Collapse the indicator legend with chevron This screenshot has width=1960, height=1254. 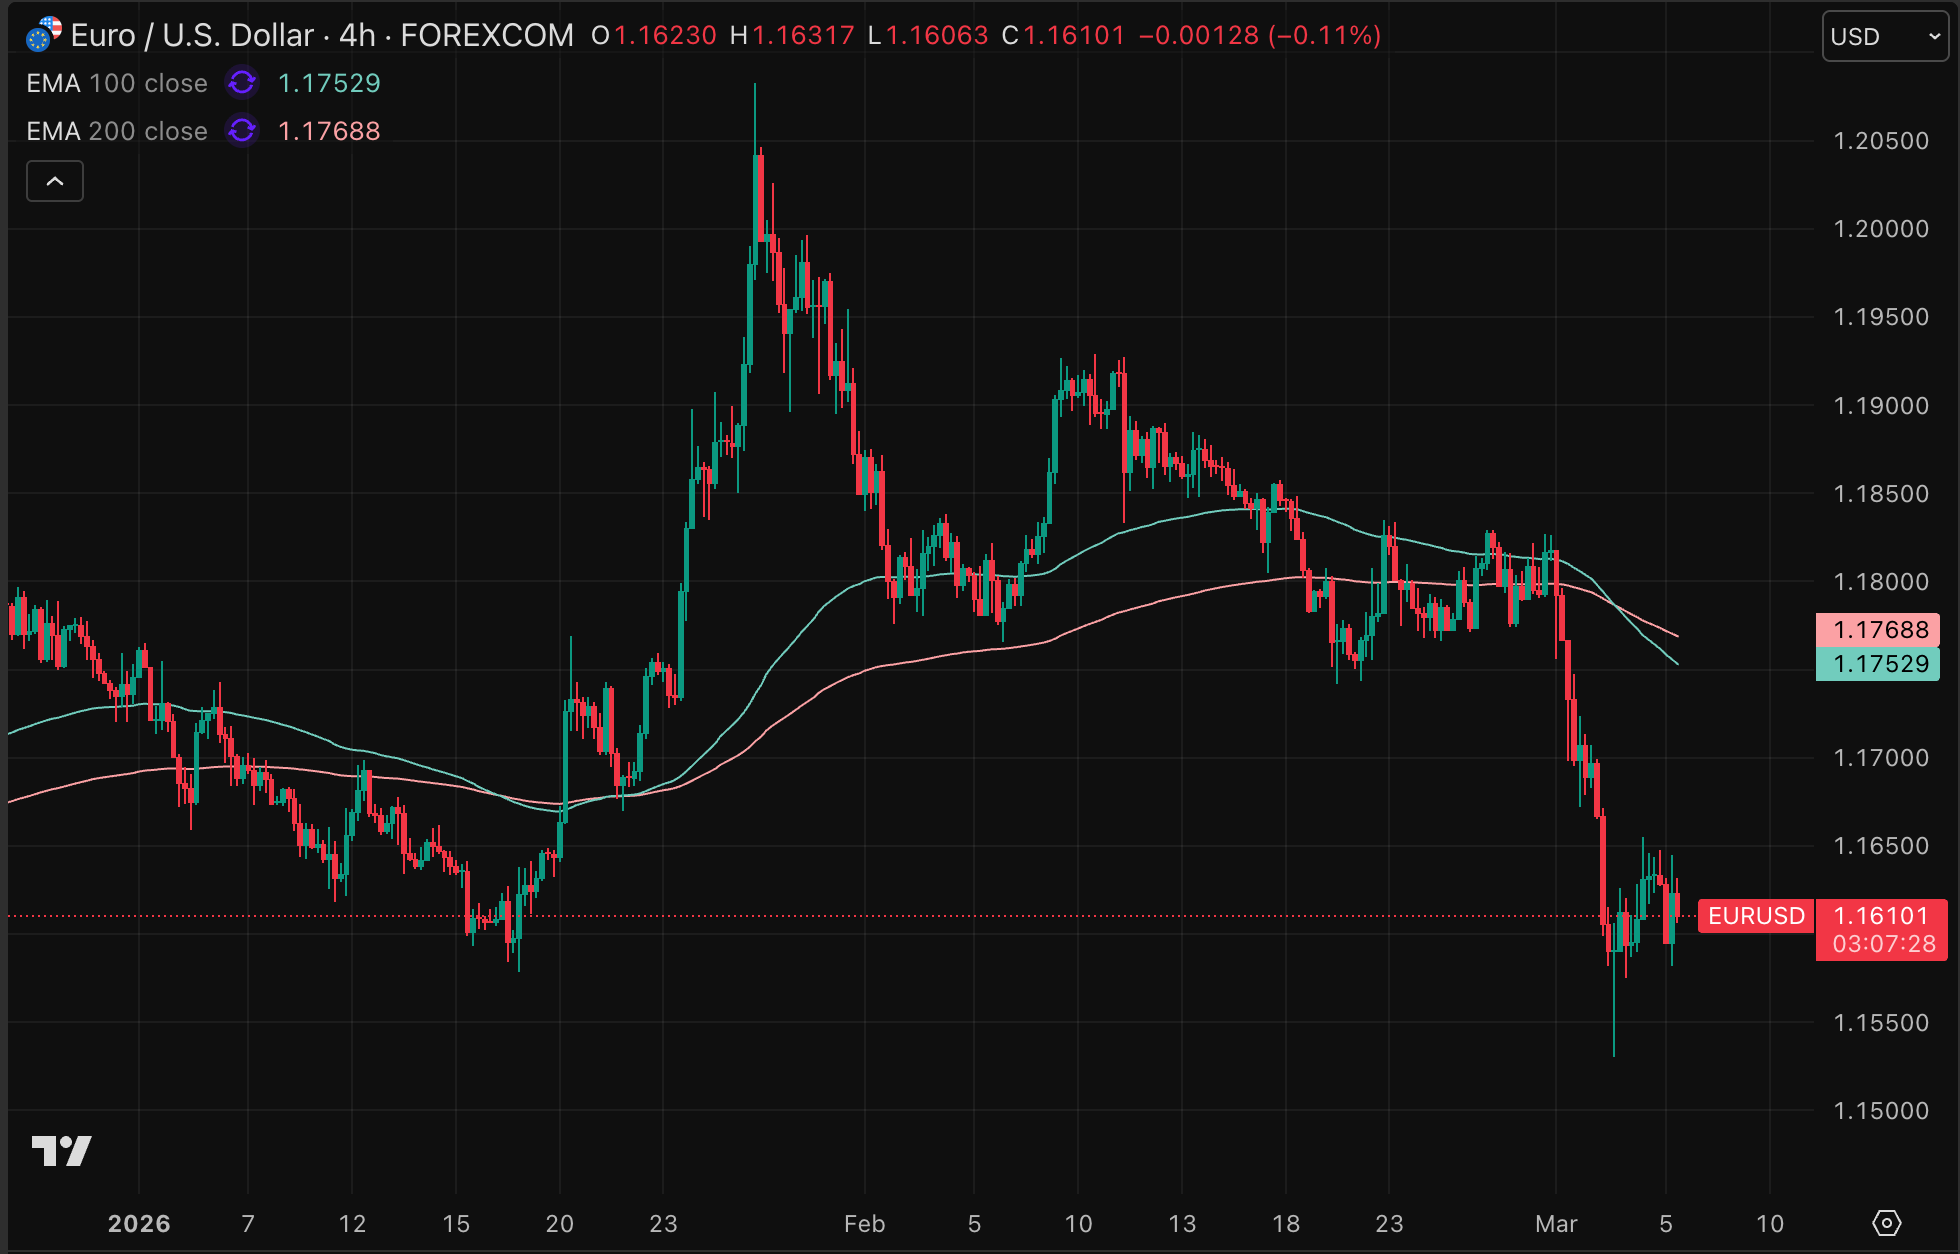click(x=55, y=182)
